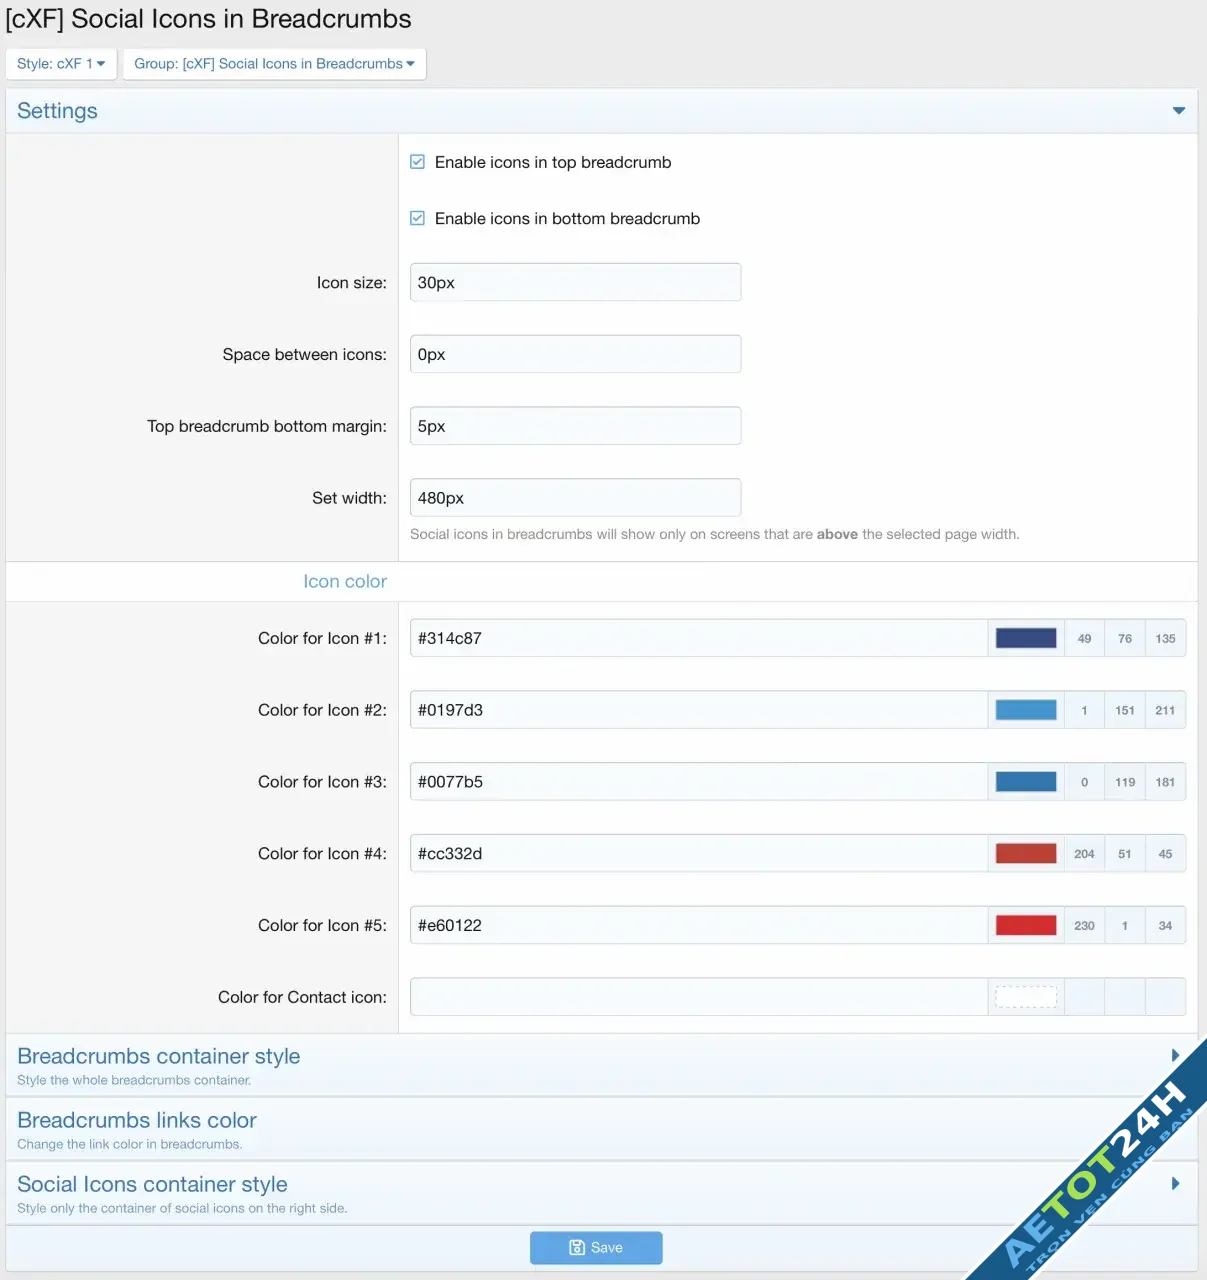Click the light blue Icon #2 swatch
Image resolution: width=1207 pixels, height=1280 pixels.
1026,710
